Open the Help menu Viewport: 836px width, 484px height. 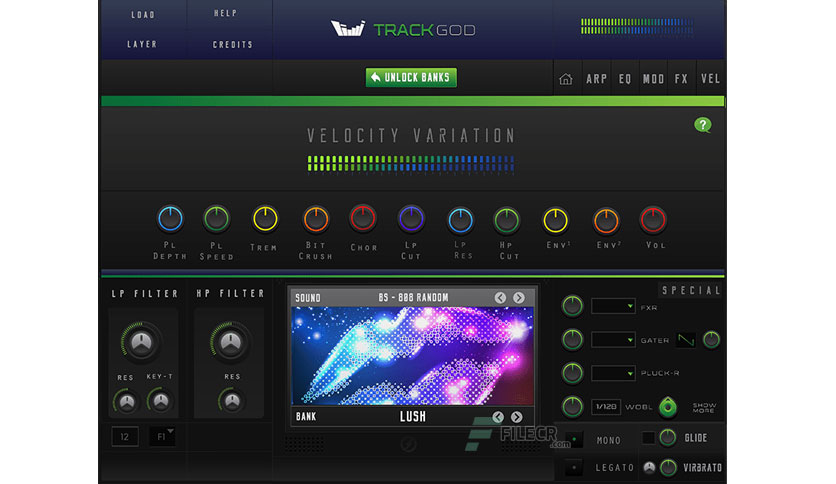tap(226, 13)
